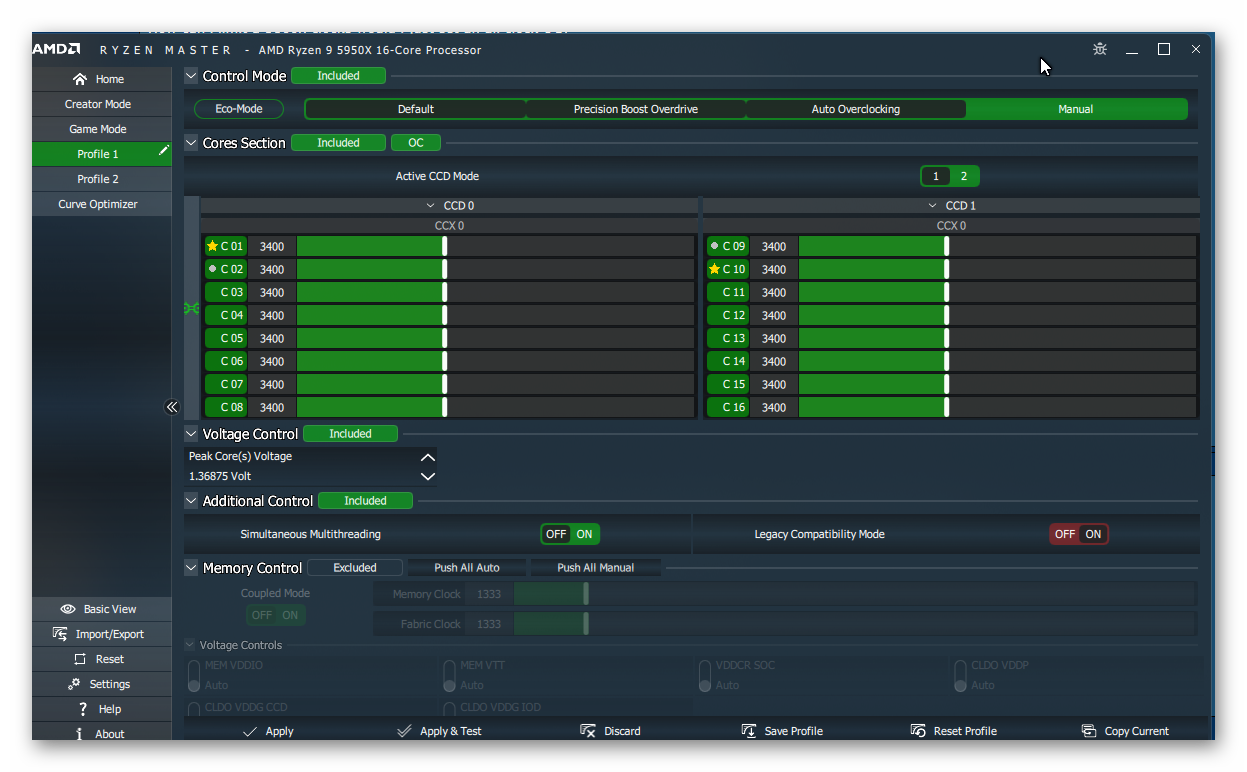Enable Eco-Mode button
1247x772 pixels.
(x=239, y=109)
